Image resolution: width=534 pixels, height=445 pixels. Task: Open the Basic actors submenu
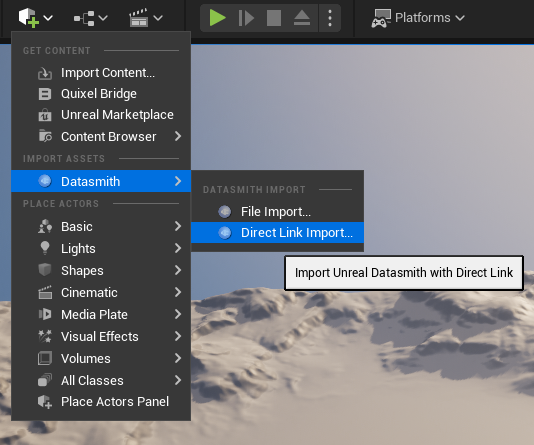tap(101, 226)
